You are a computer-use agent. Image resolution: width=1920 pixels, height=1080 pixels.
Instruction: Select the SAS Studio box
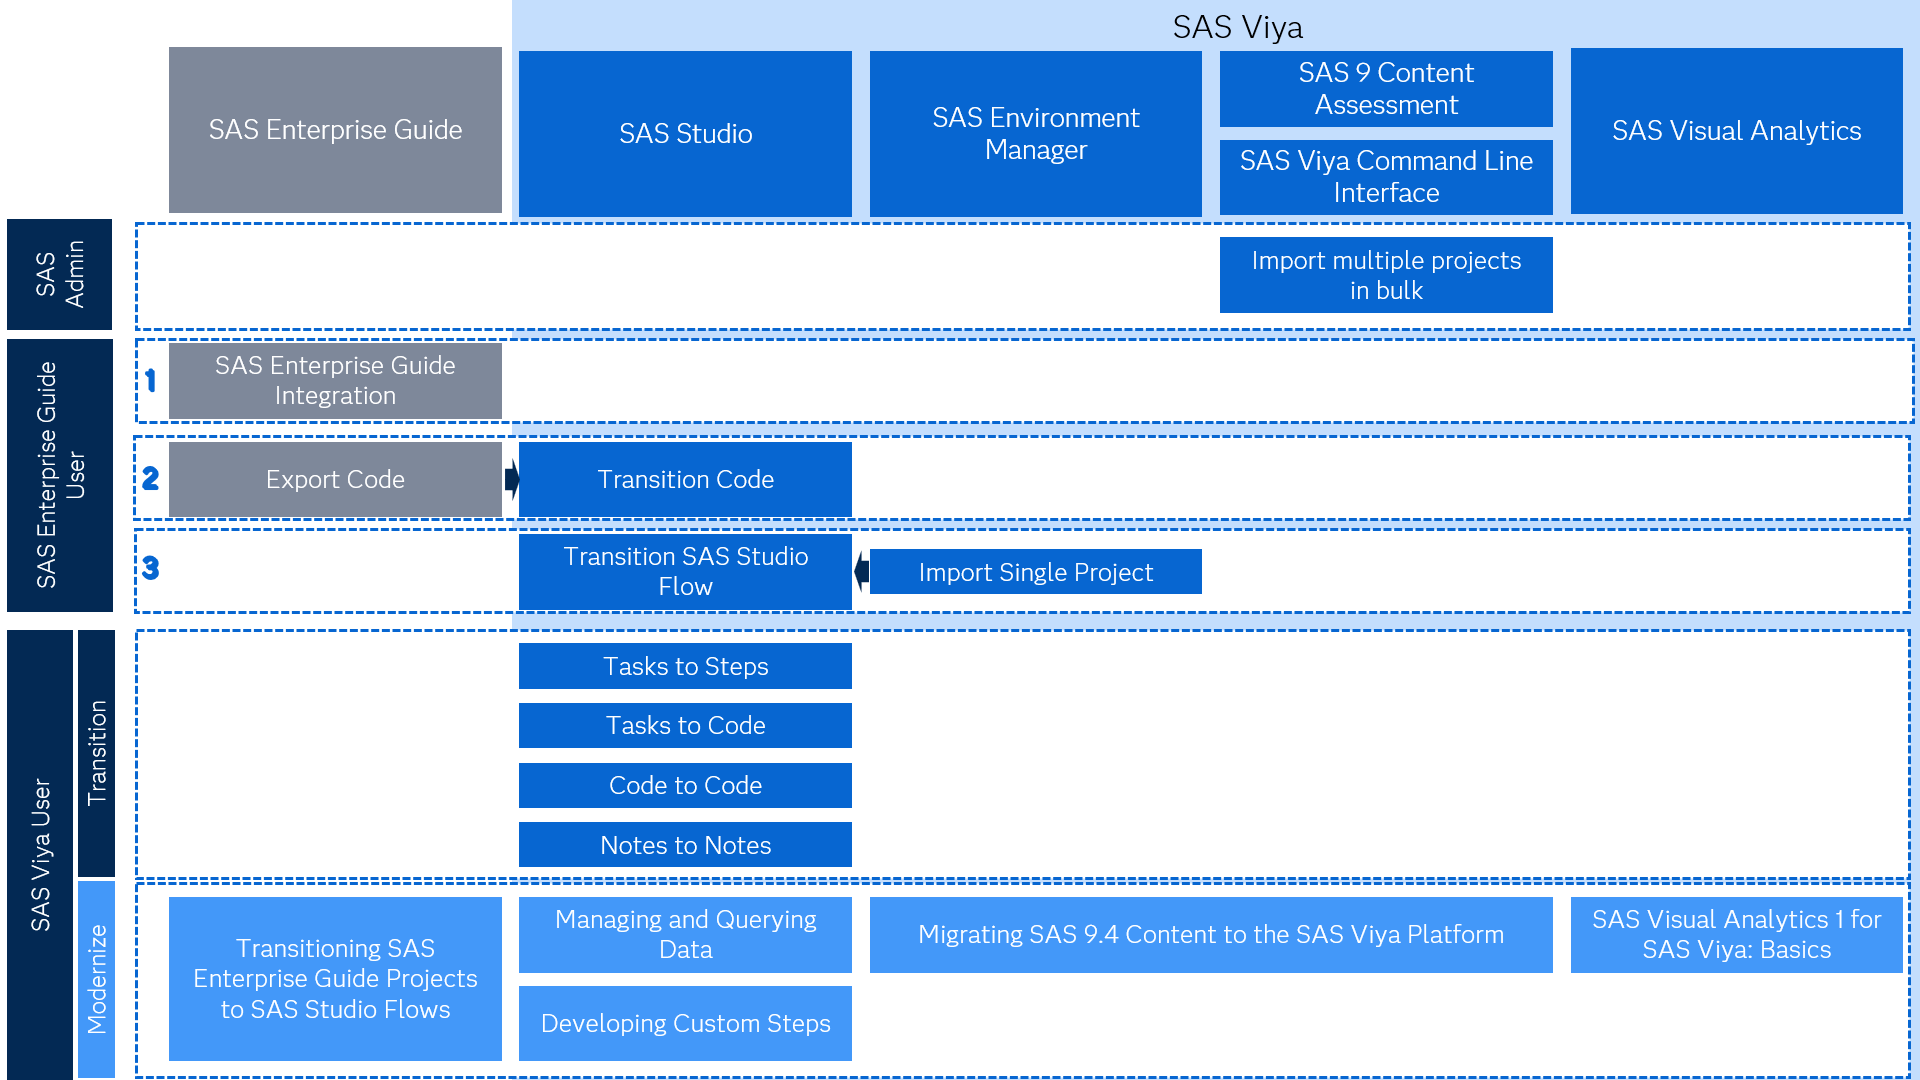coord(684,133)
